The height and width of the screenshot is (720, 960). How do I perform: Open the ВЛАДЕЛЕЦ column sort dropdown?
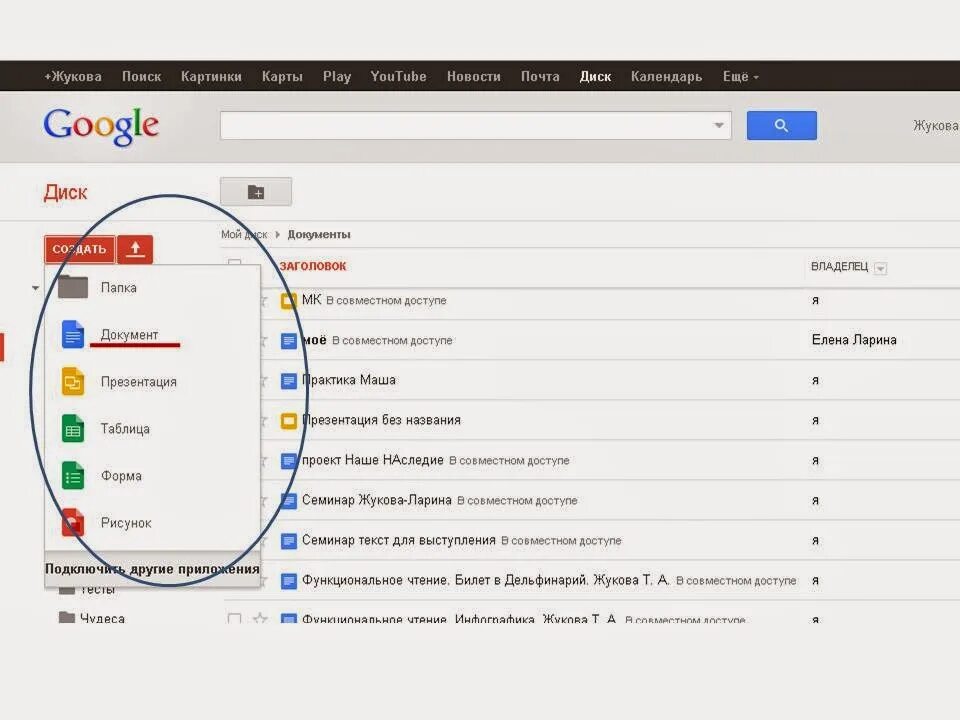pyautogui.click(x=880, y=268)
